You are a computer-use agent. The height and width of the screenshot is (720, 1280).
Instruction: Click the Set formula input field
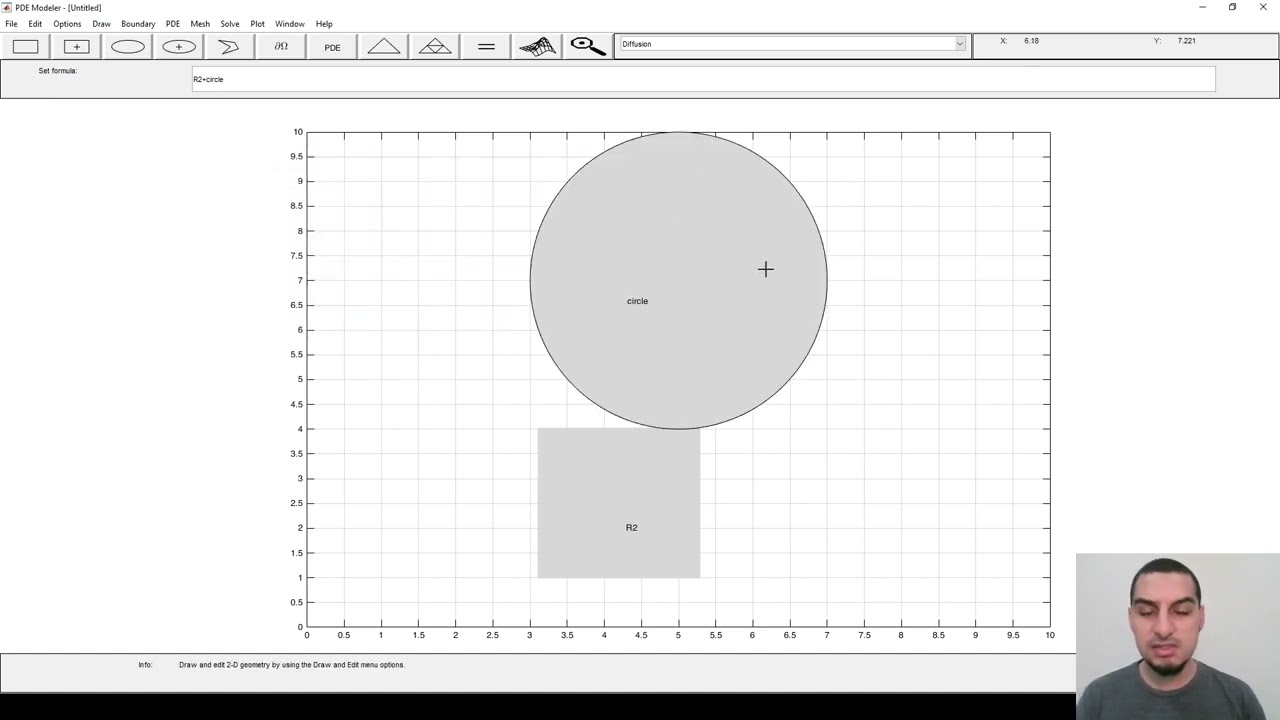point(703,79)
